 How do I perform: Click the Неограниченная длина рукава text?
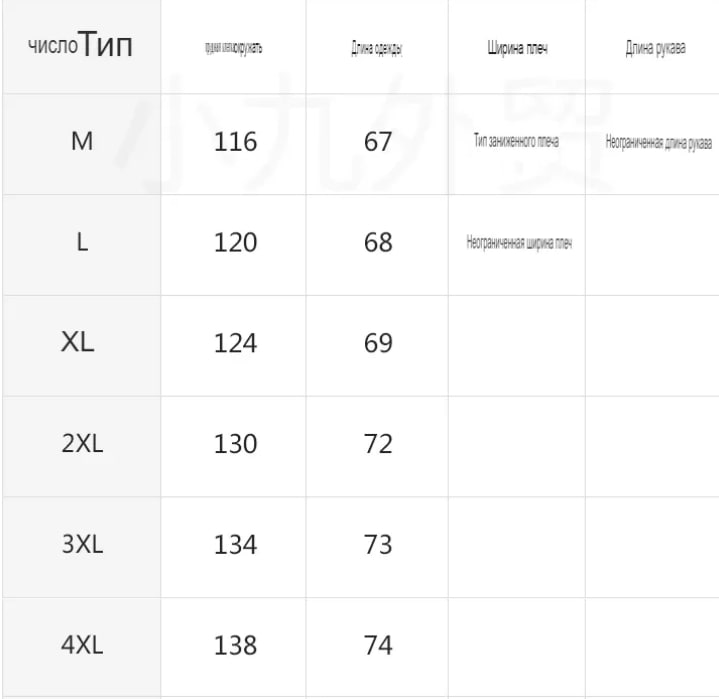click(659, 143)
